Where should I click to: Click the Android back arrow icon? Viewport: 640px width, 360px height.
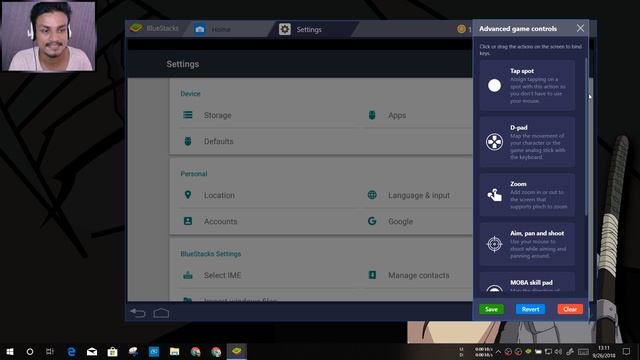138,313
